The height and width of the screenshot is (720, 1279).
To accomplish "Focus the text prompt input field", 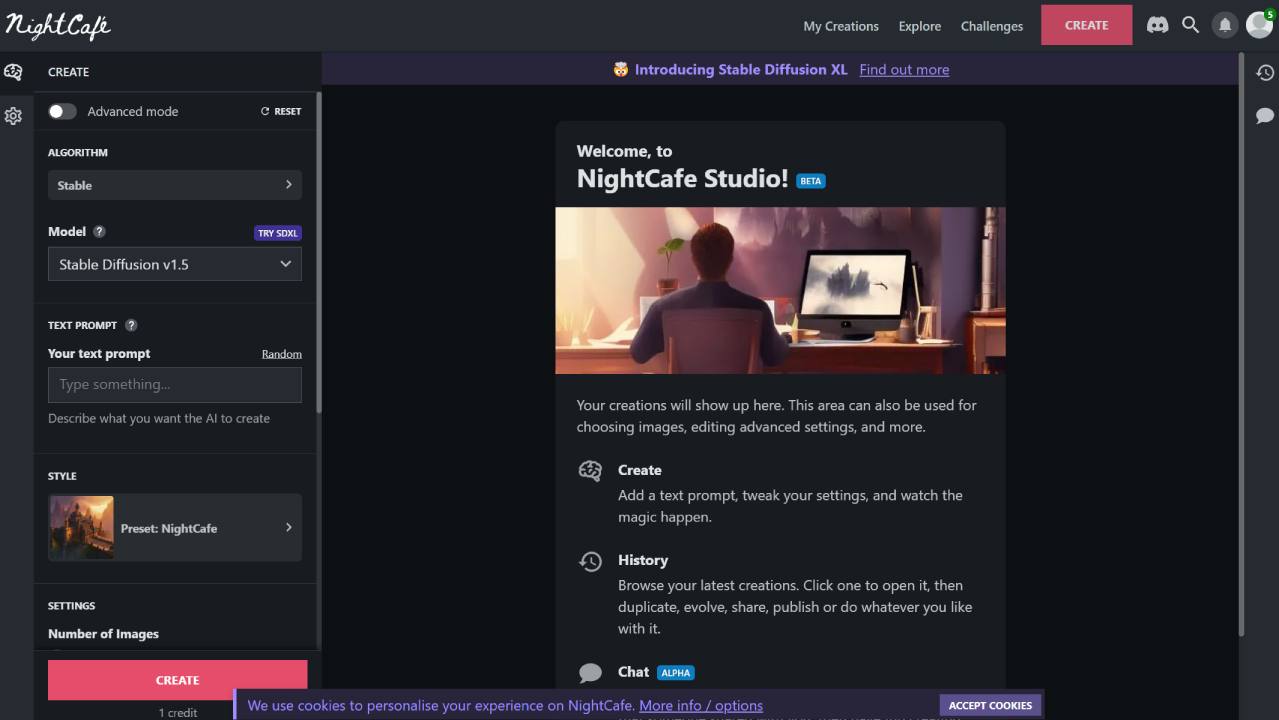I will (175, 385).
